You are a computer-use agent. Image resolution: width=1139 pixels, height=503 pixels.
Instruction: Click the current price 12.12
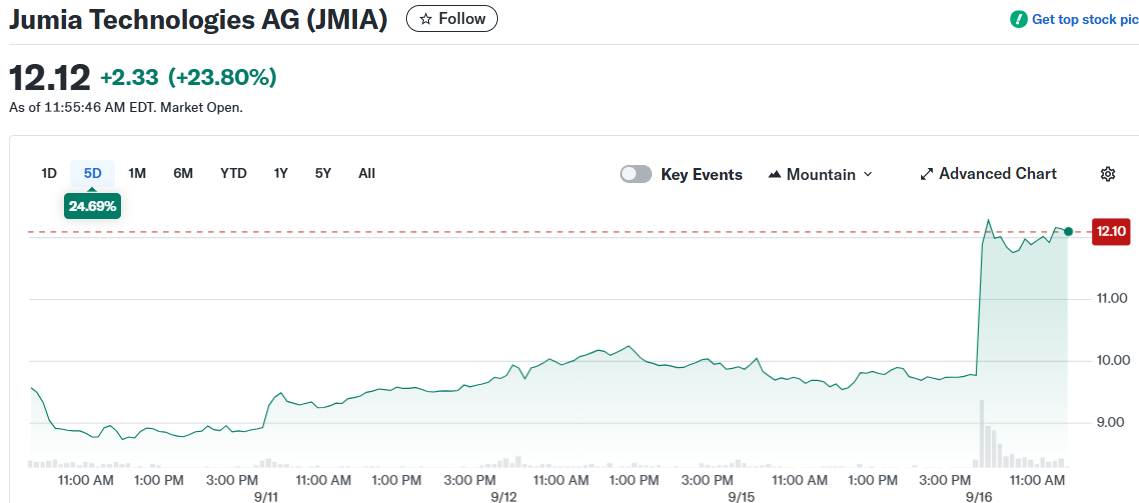pyautogui.click(x=49, y=78)
